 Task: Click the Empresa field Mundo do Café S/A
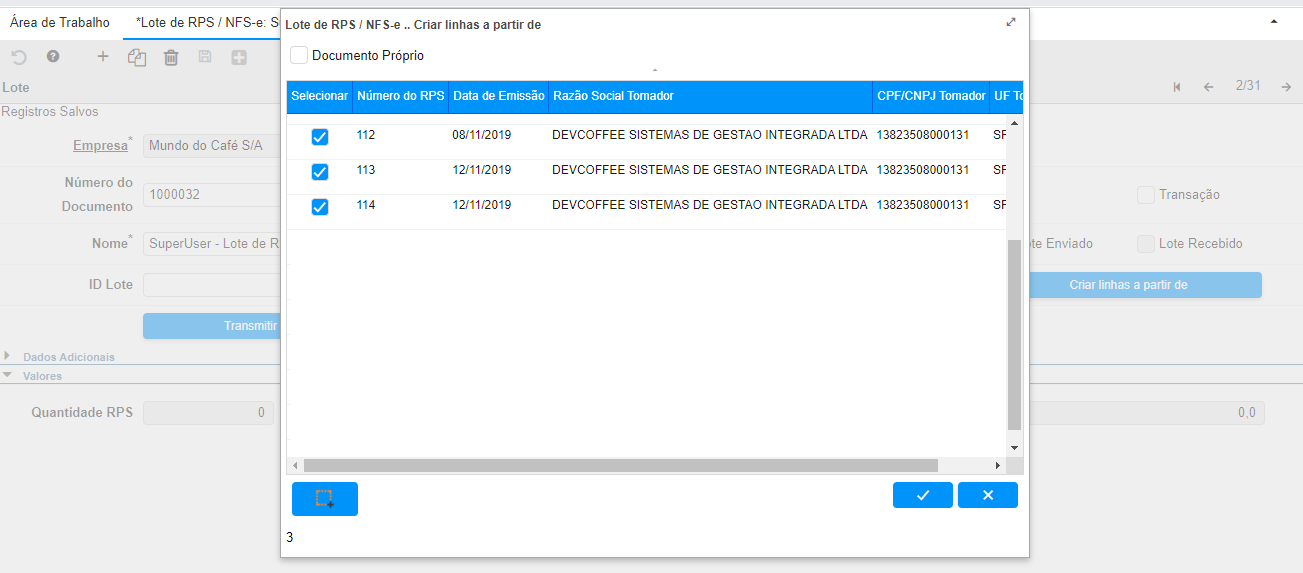[x=211, y=146]
